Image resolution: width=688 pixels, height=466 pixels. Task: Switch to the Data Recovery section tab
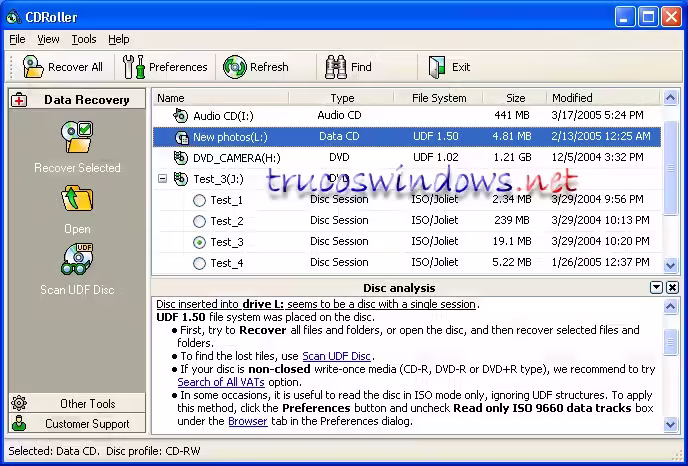point(77,99)
